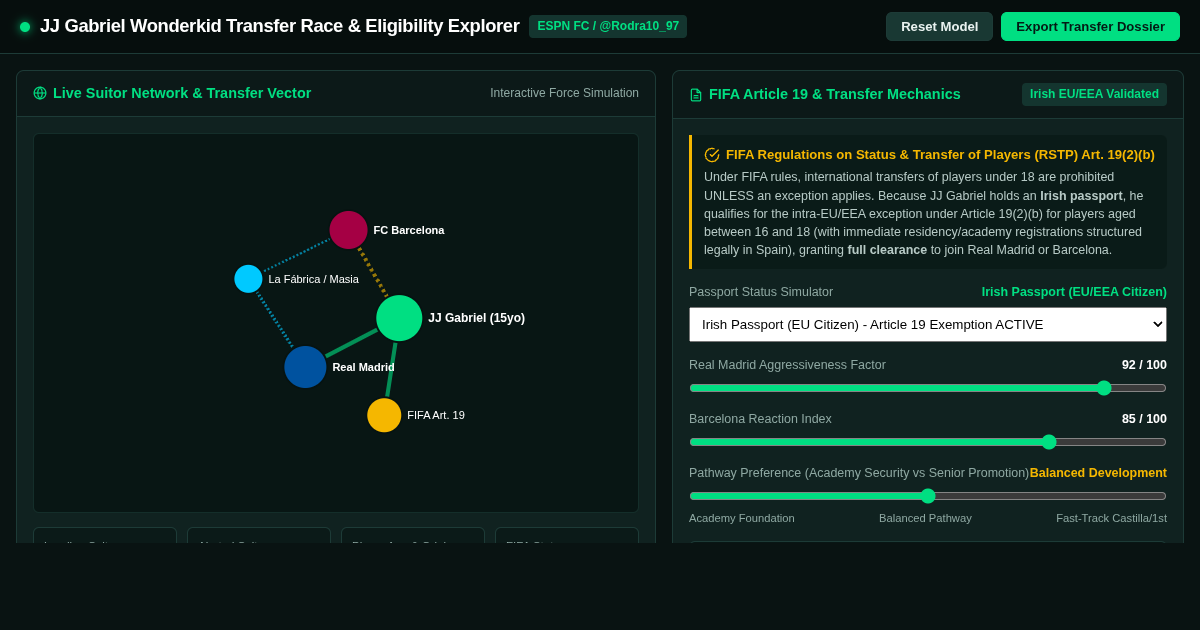Click the Live Suitor Network & Transfer Vector title
This screenshot has height=630, width=1200.
coord(182,93)
